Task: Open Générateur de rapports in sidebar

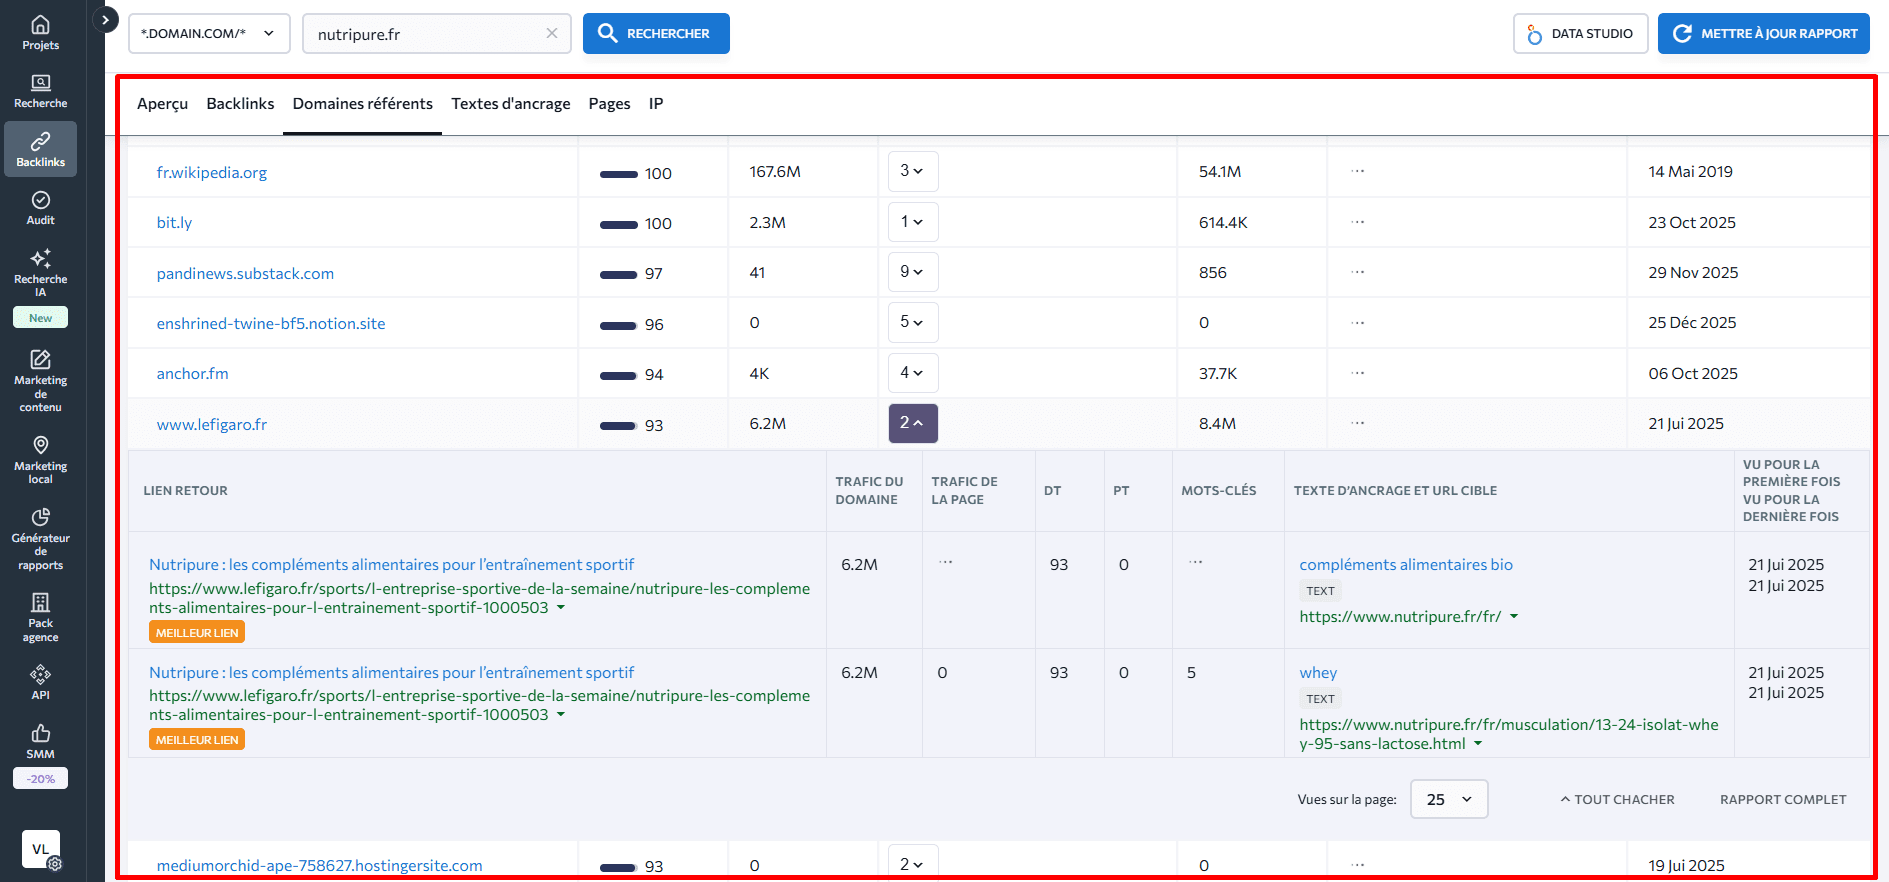Action: pos(40,539)
